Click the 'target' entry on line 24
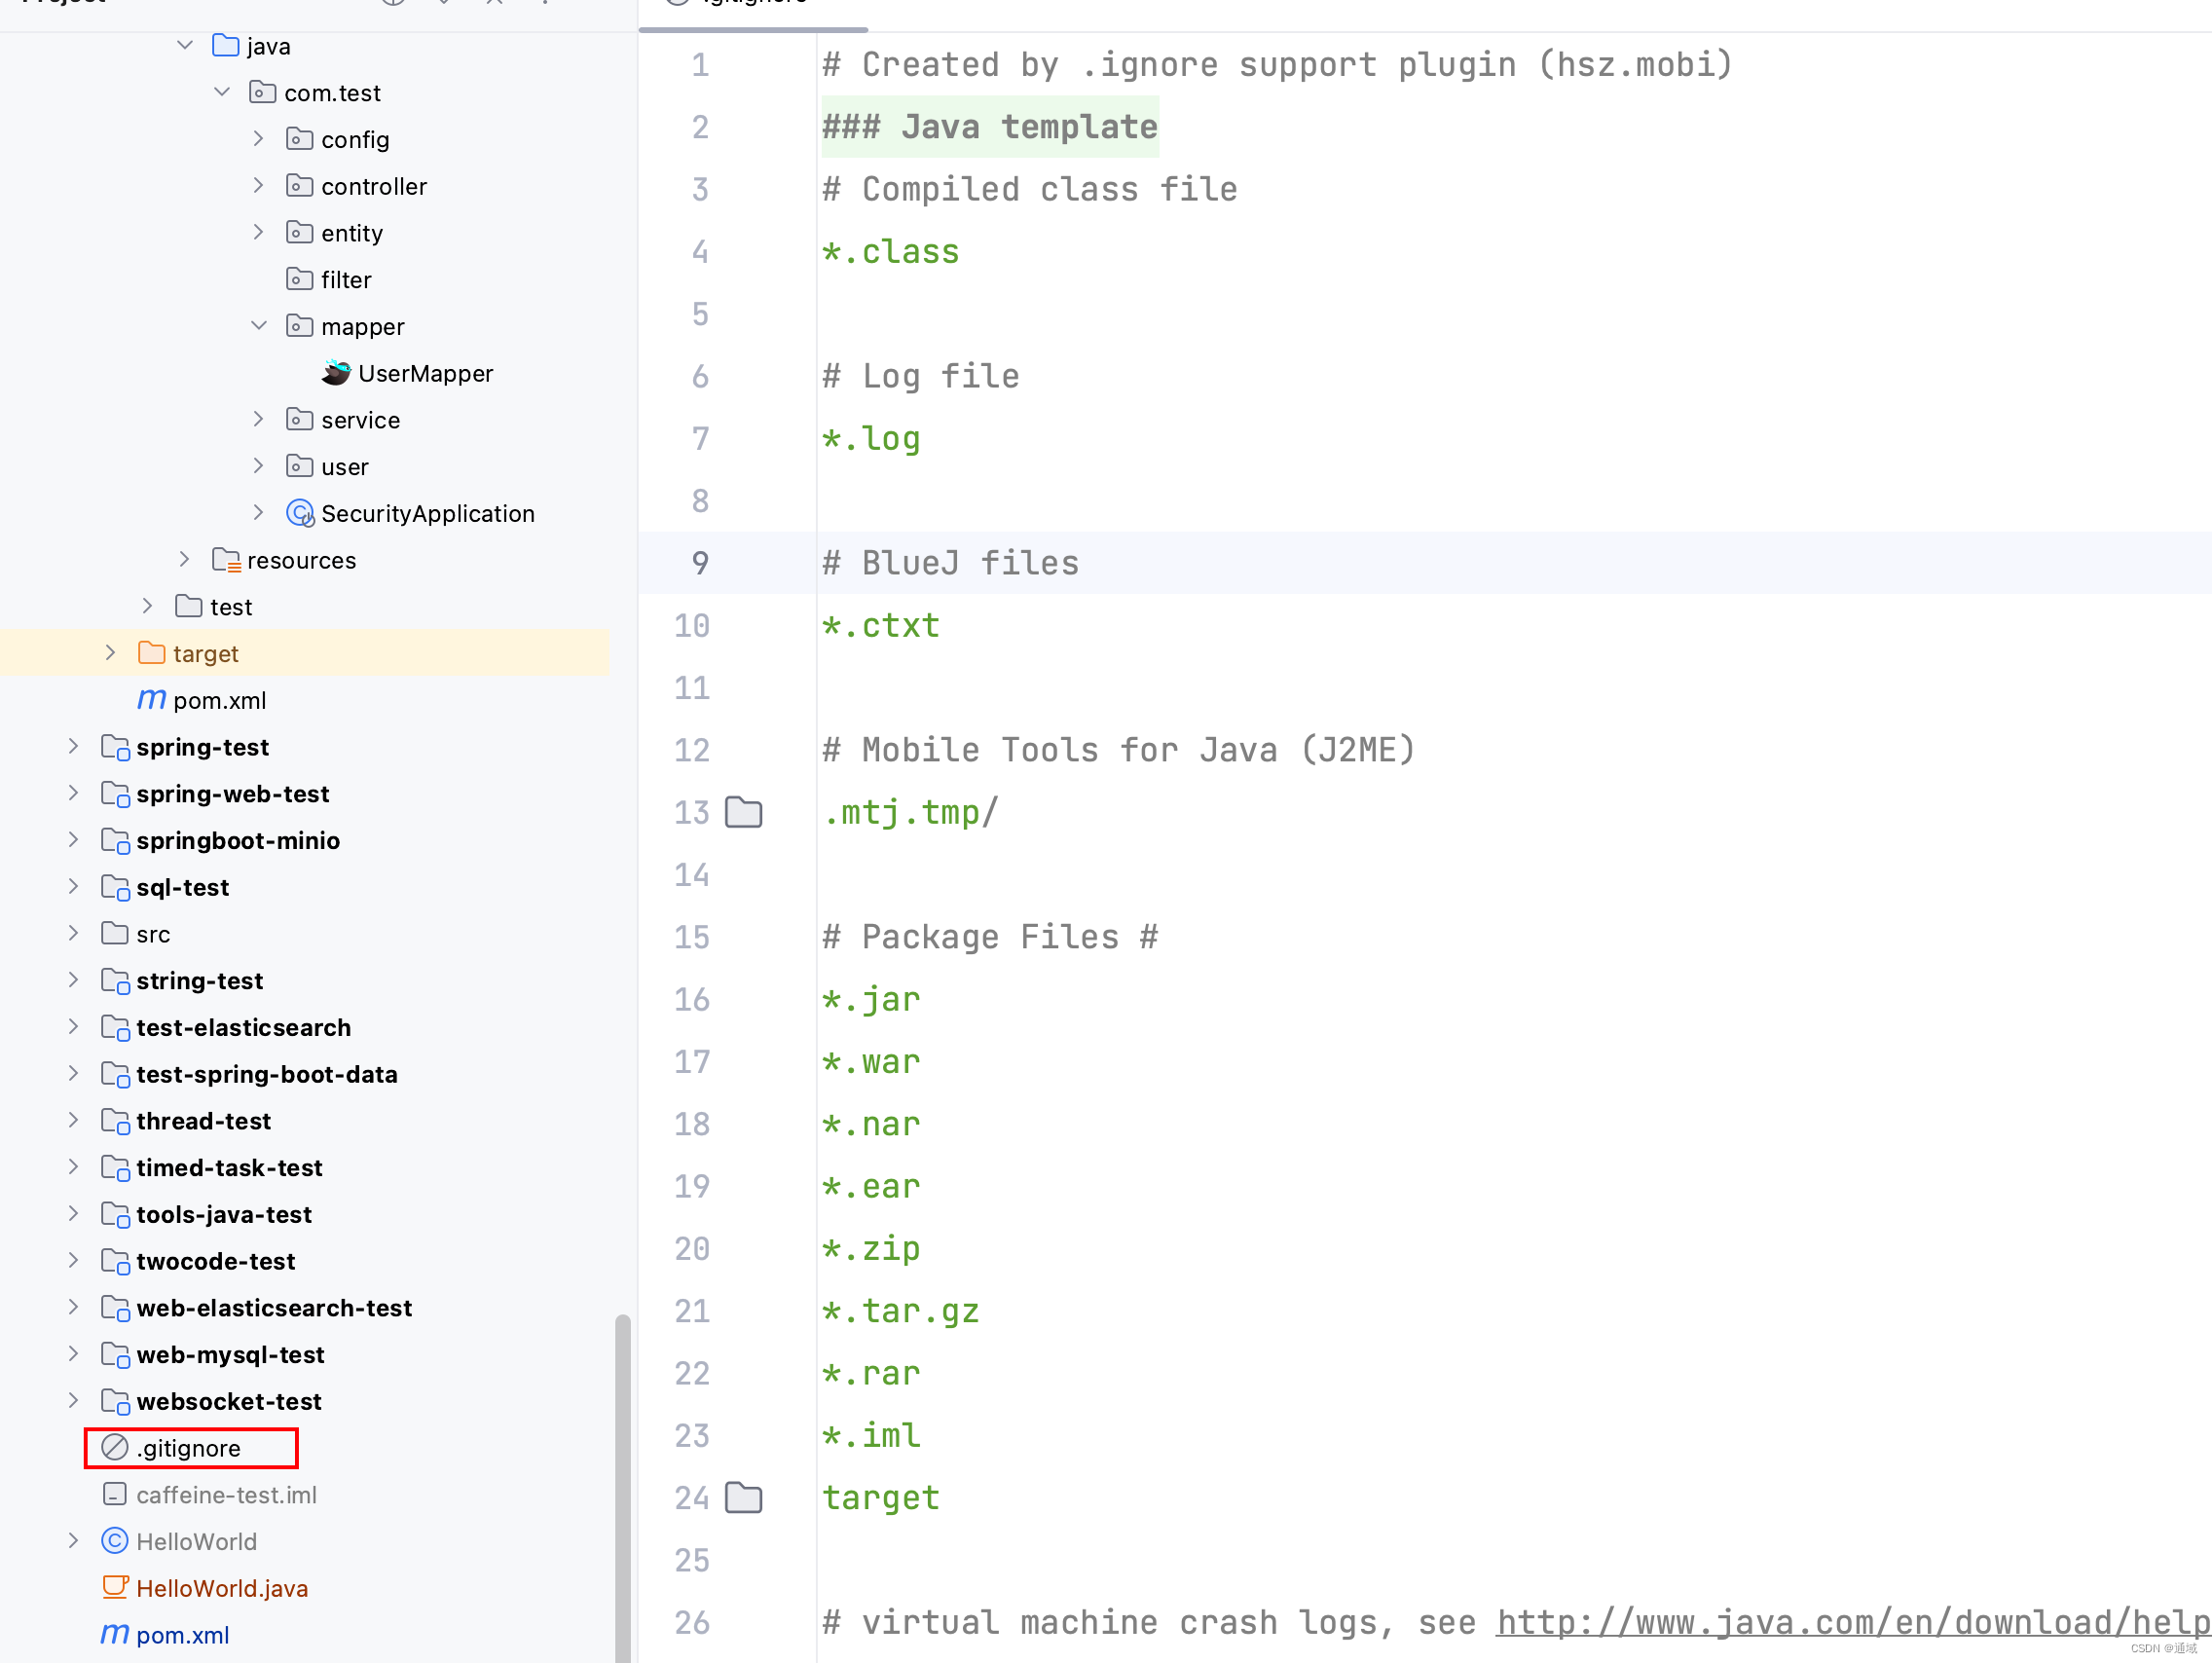Image resolution: width=2212 pixels, height=1663 pixels. click(x=881, y=1498)
